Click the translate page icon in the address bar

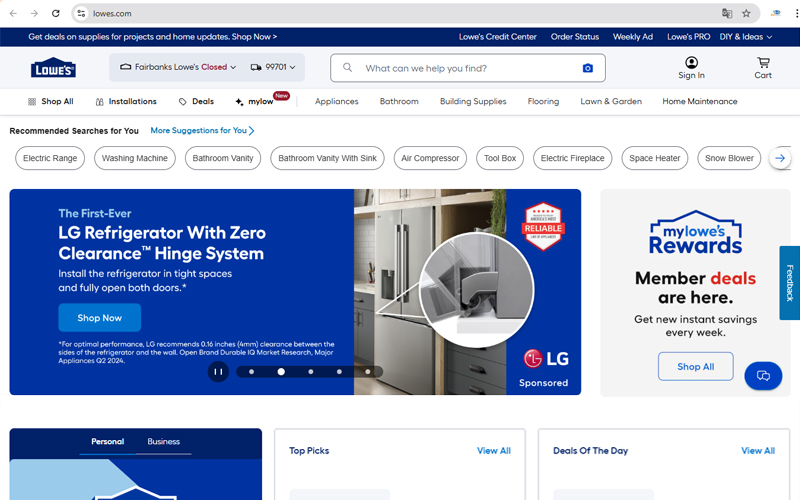[x=727, y=13]
